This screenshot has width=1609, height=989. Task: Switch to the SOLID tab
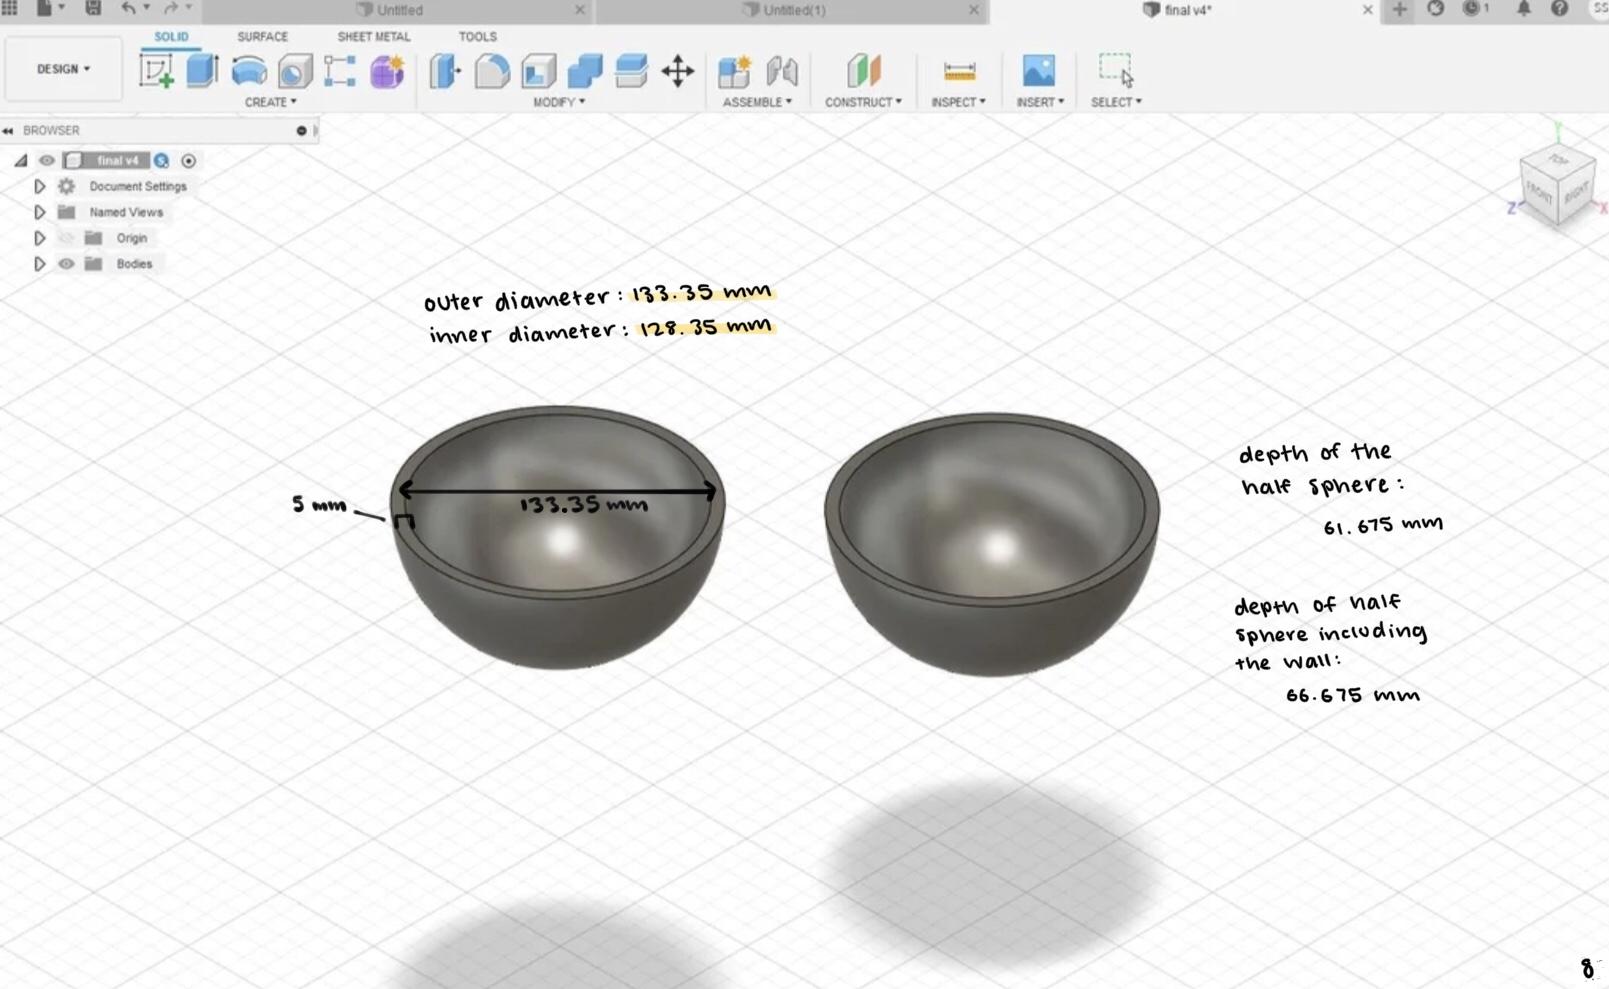tap(171, 36)
